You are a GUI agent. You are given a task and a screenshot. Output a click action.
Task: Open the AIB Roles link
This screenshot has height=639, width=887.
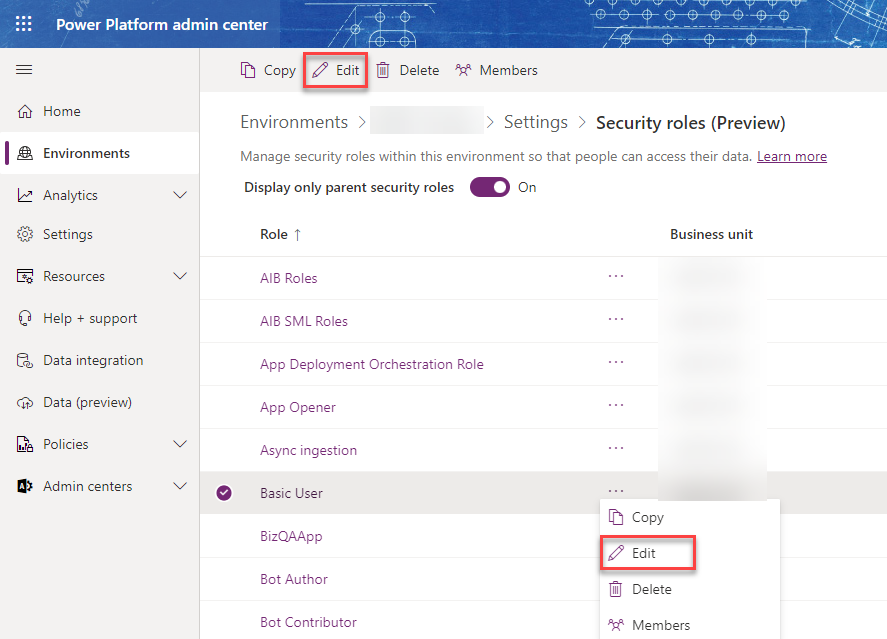[x=289, y=278]
